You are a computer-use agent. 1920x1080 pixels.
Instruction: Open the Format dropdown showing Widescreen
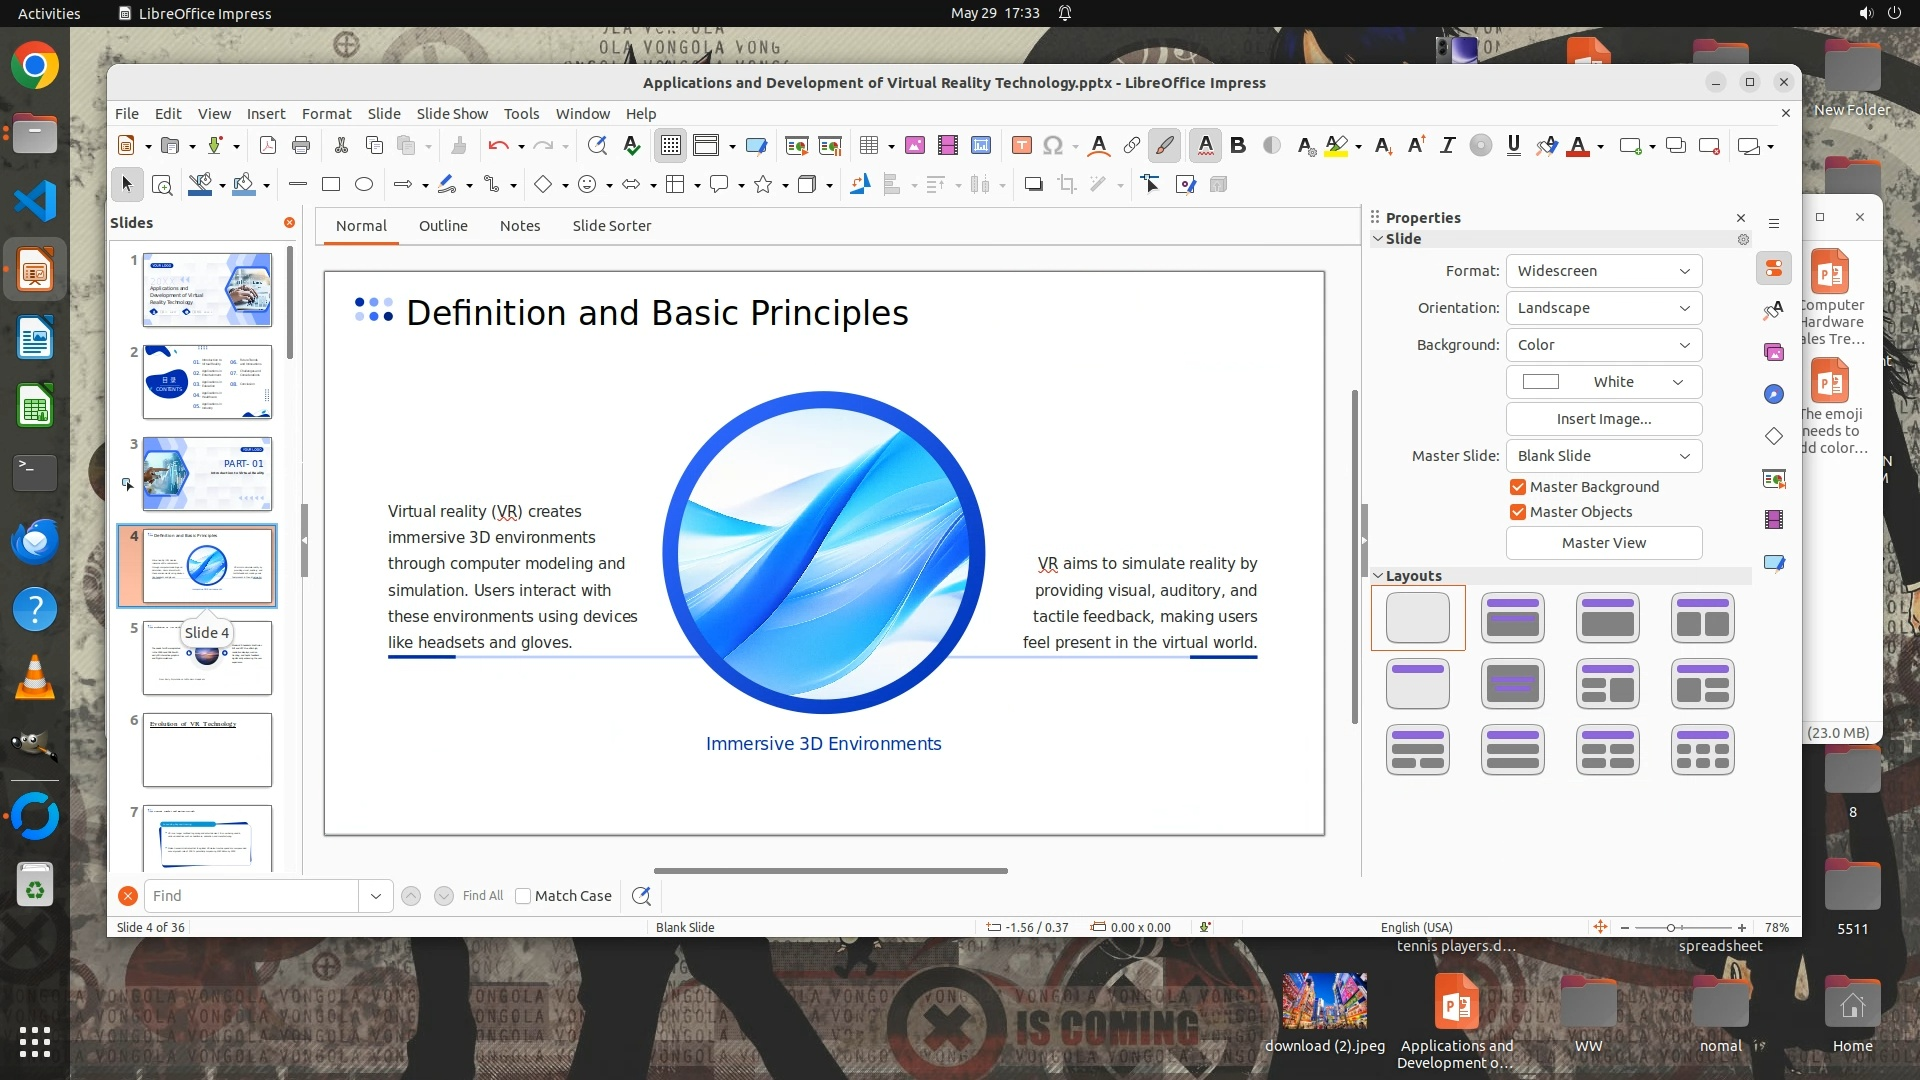pyautogui.click(x=1603, y=271)
